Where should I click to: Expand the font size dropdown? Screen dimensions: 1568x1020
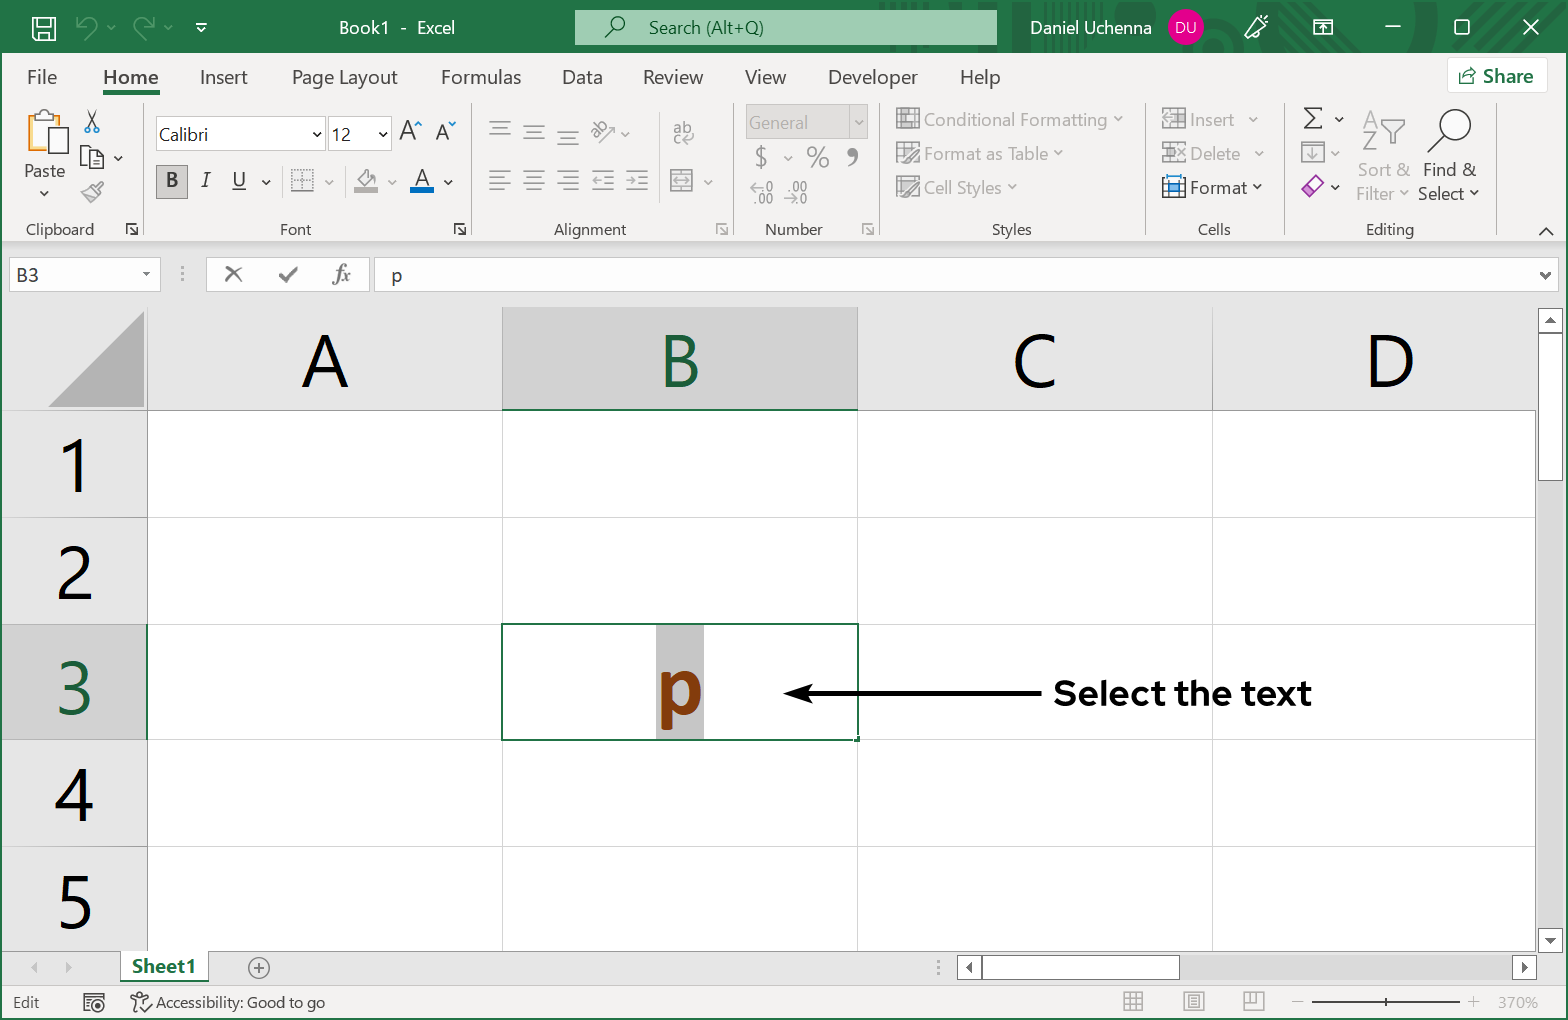point(383,135)
